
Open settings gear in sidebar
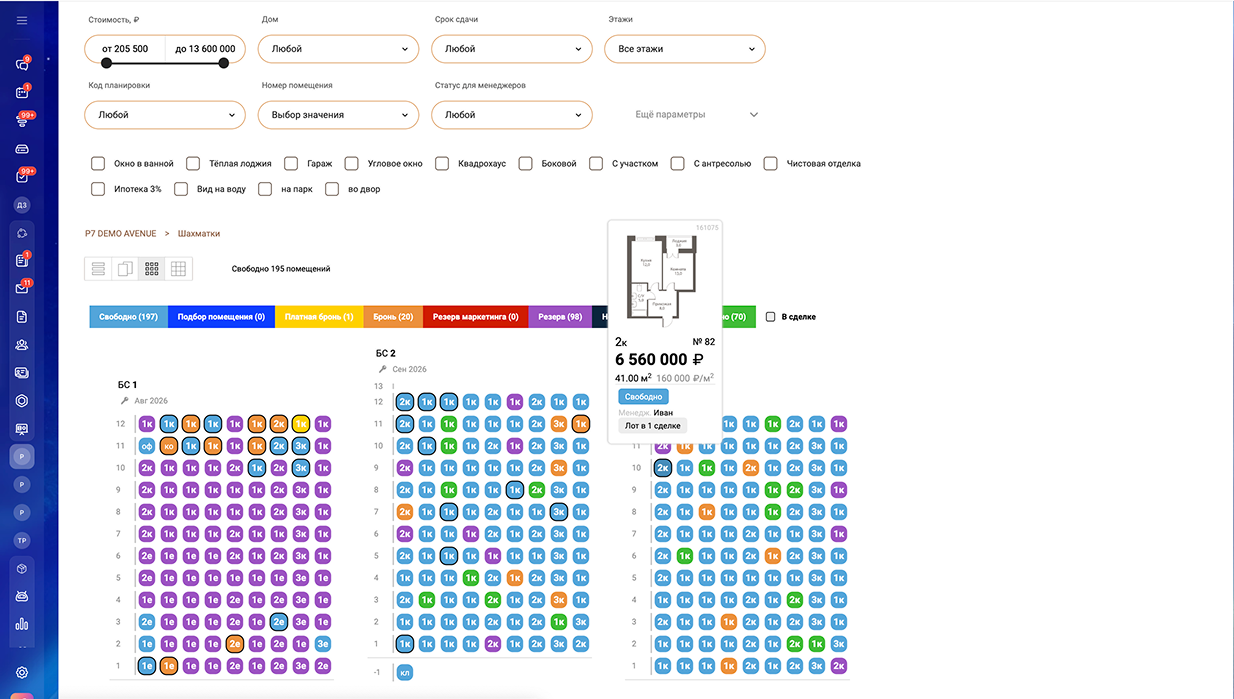pyautogui.click(x=22, y=673)
